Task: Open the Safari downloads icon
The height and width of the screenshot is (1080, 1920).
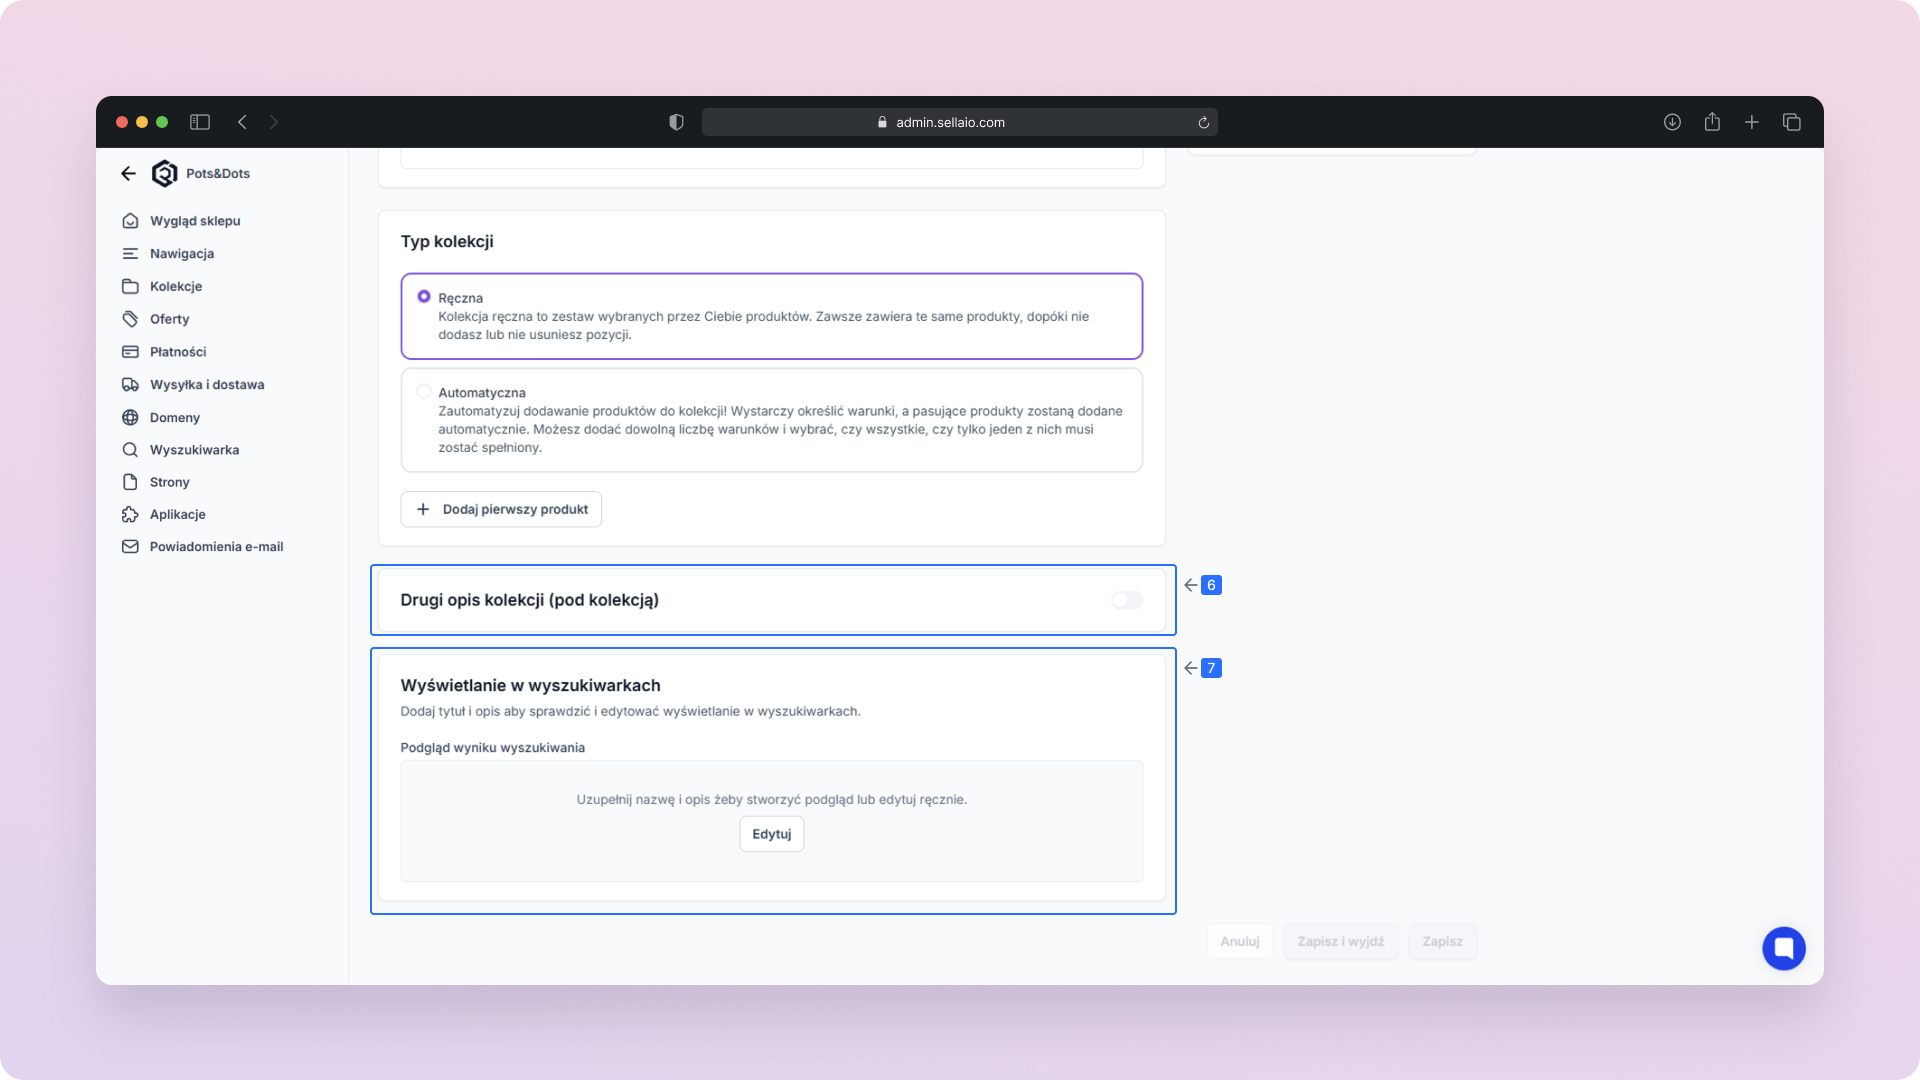Action: [1672, 122]
